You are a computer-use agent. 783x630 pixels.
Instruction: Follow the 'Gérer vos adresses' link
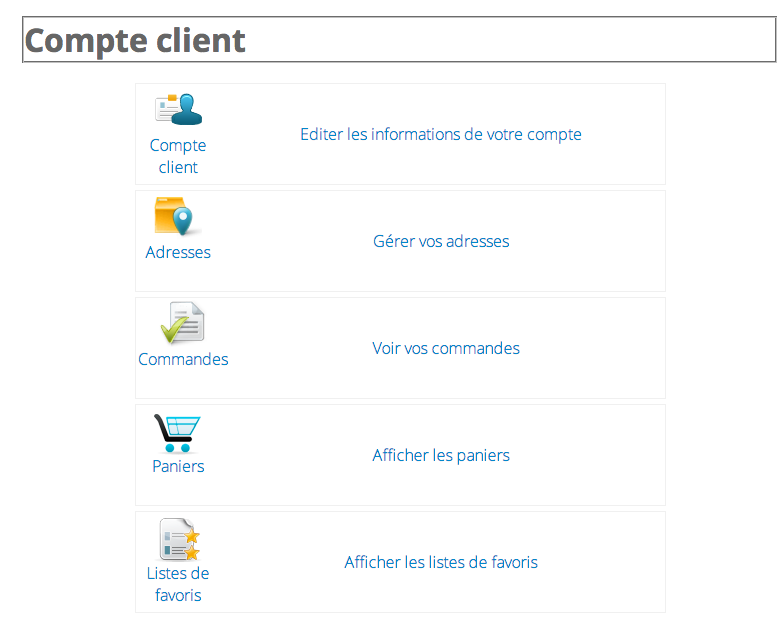441,241
